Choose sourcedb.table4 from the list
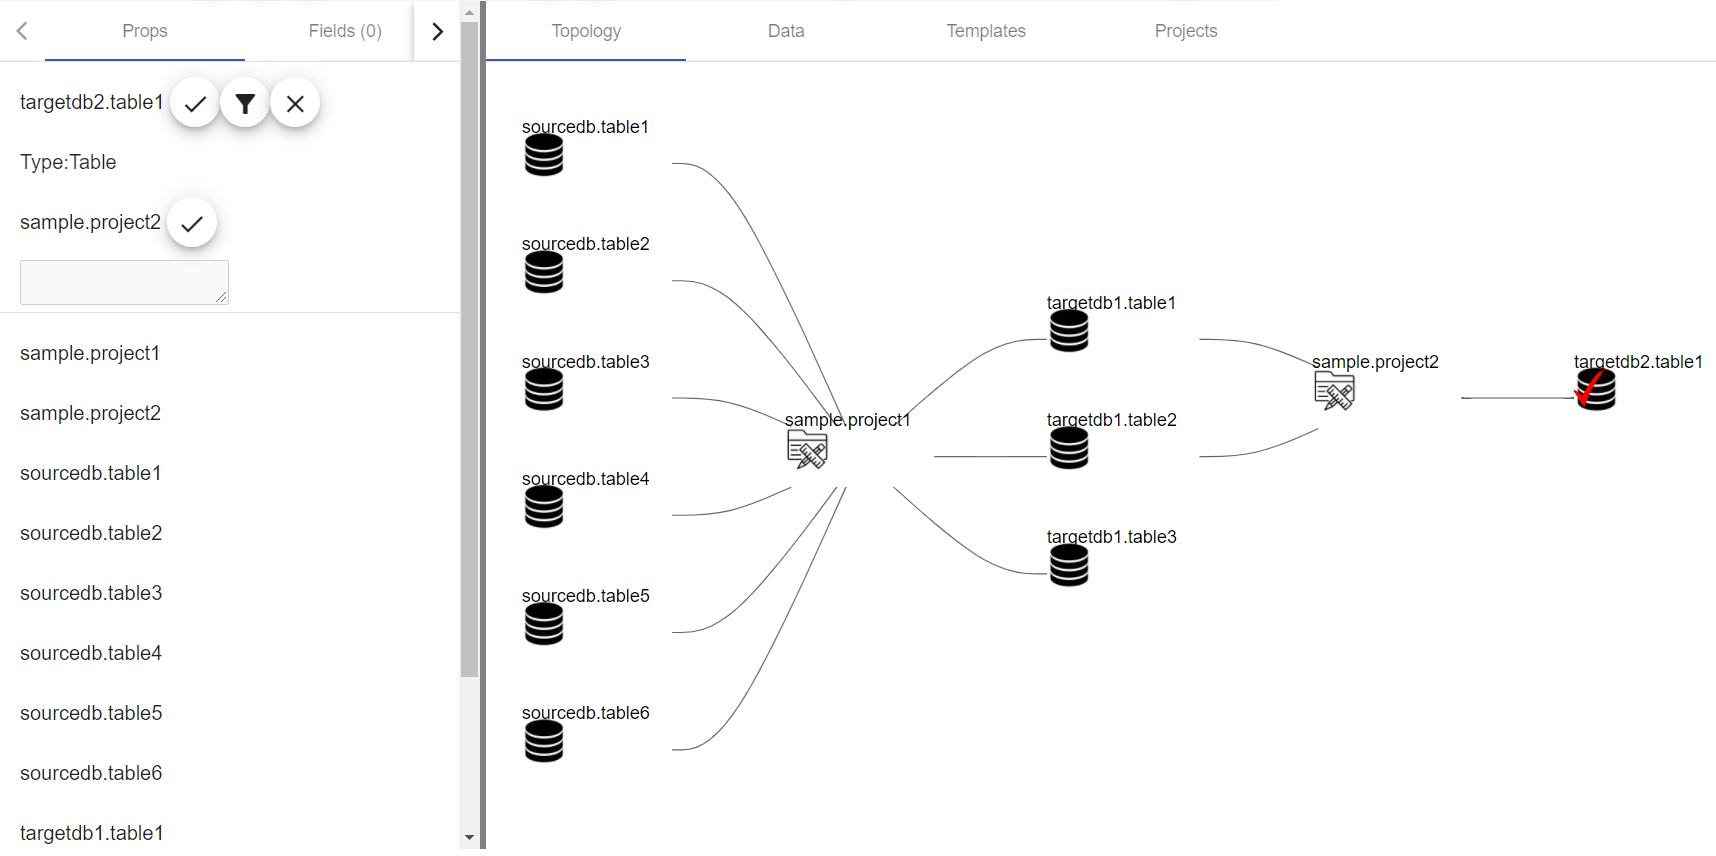Screen dimensions: 1716x856 [x=91, y=653]
